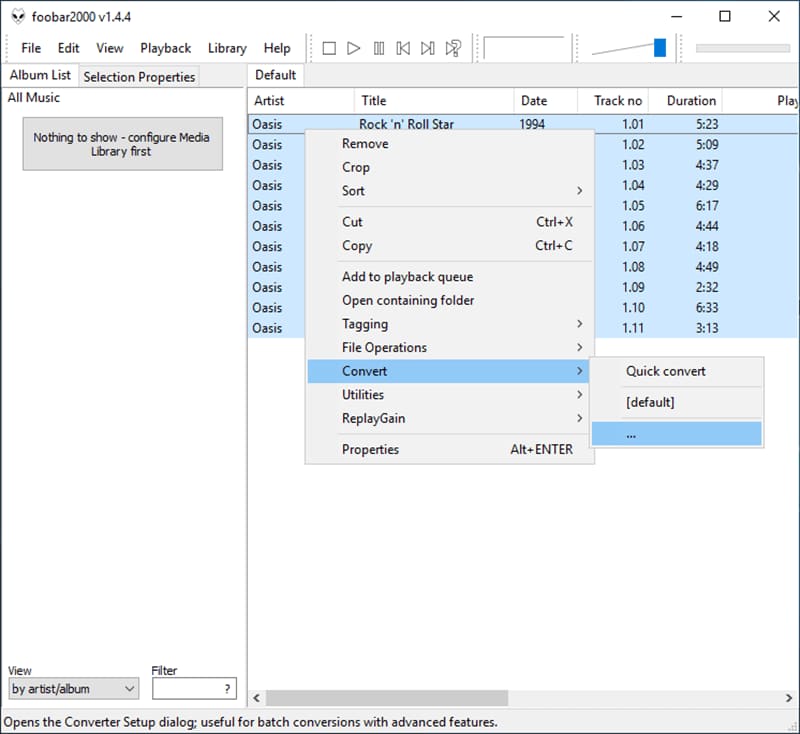Expand the Utilities submenu
800x734 pixels.
point(449,394)
